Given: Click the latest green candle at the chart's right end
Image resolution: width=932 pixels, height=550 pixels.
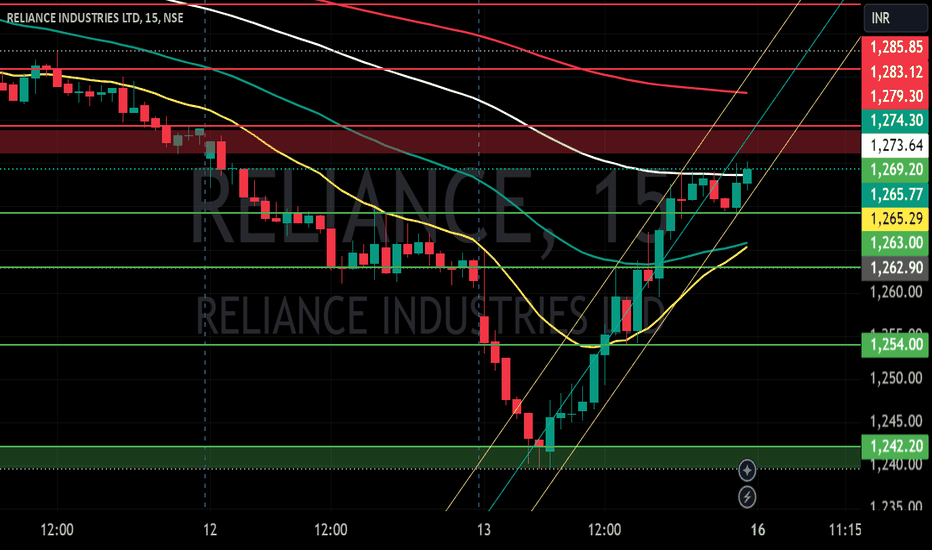Looking at the screenshot, I should point(747,176).
